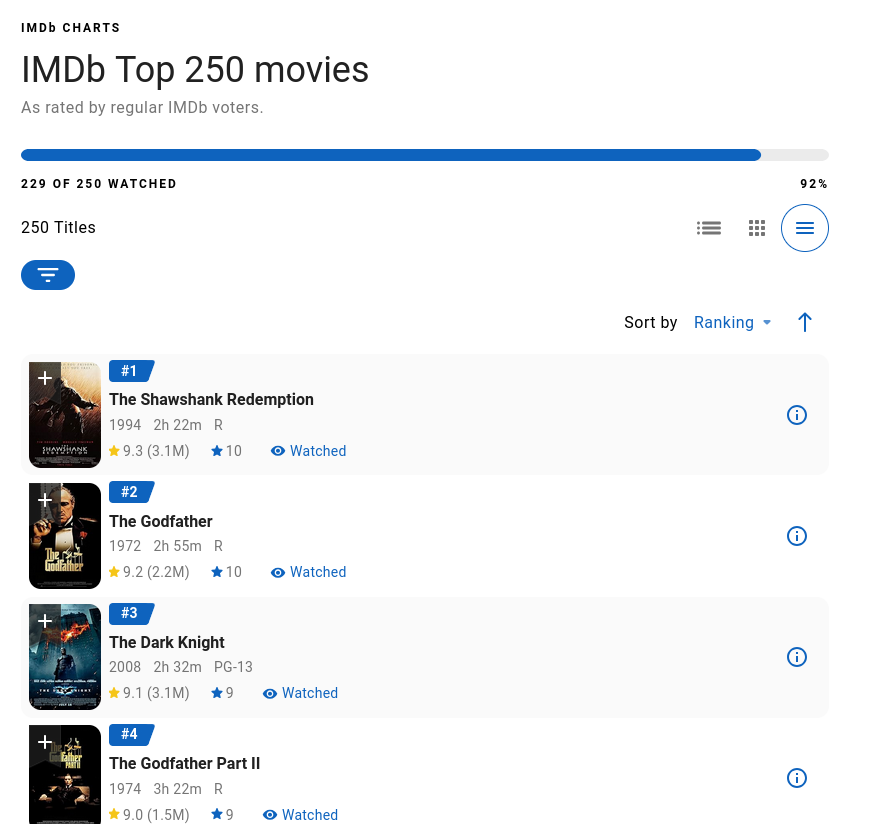Viewport: 869px width, 824px height.
Task: Switch to detailed list view icon
Action: point(709,228)
